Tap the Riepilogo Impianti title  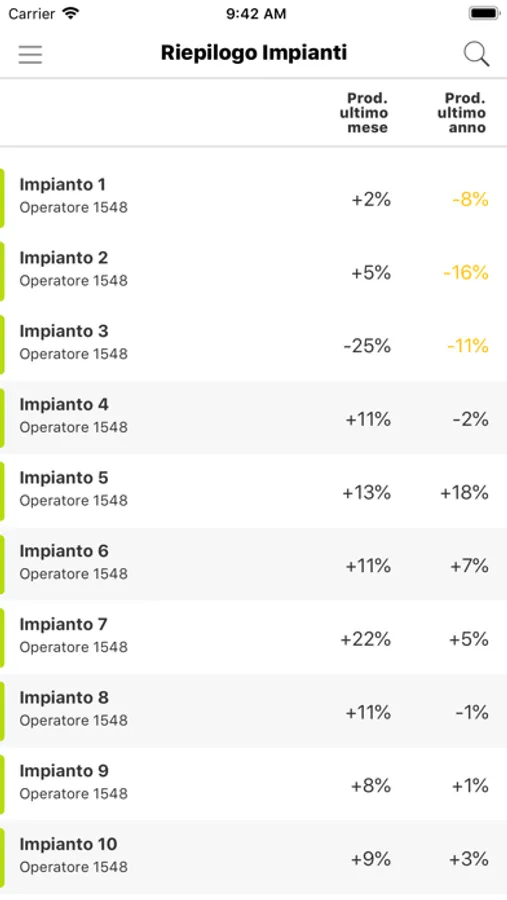(x=254, y=53)
